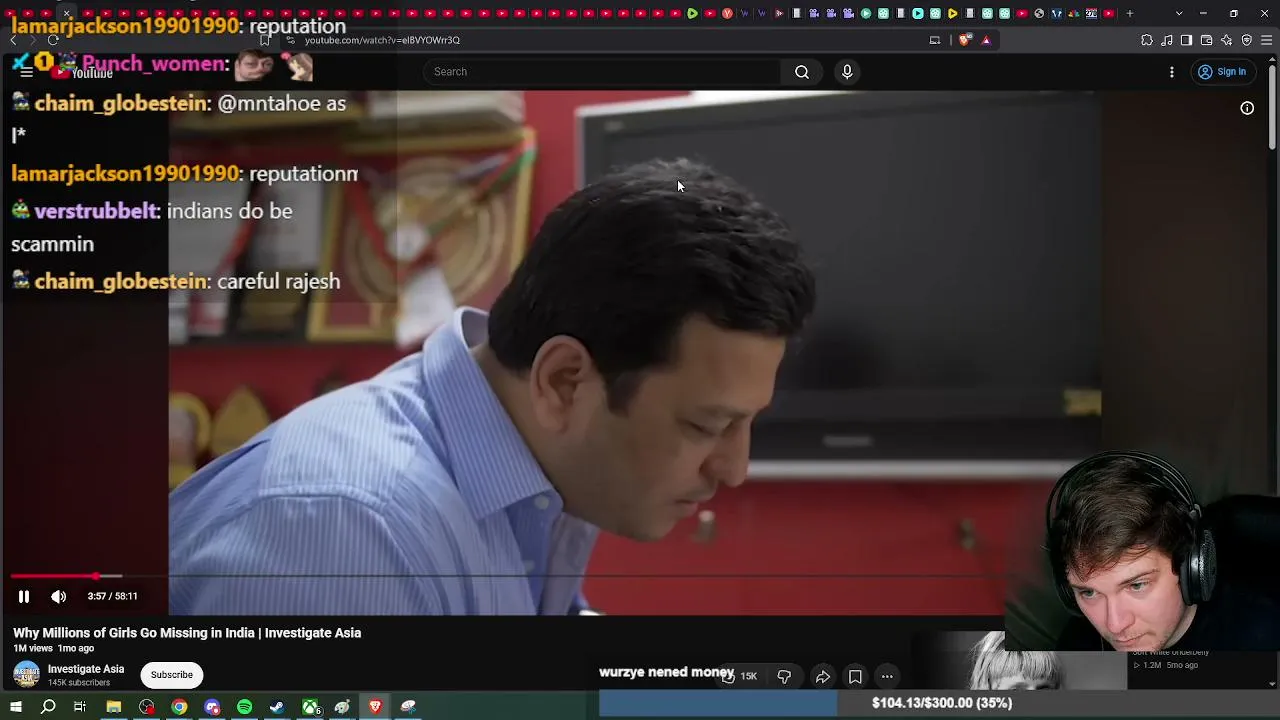
Task: Open Xbox app from taskbar
Action: pos(310,707)
